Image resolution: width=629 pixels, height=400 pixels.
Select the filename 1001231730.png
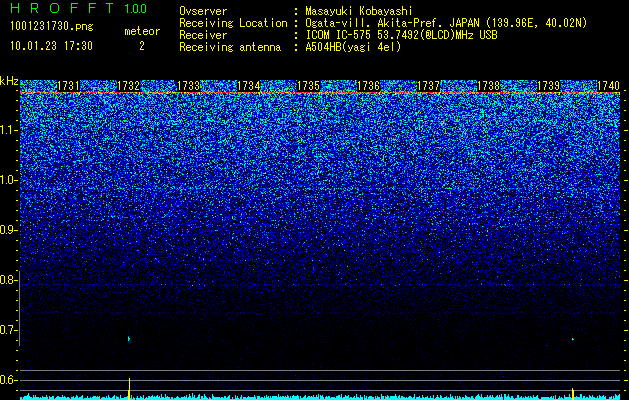(52, 27)
